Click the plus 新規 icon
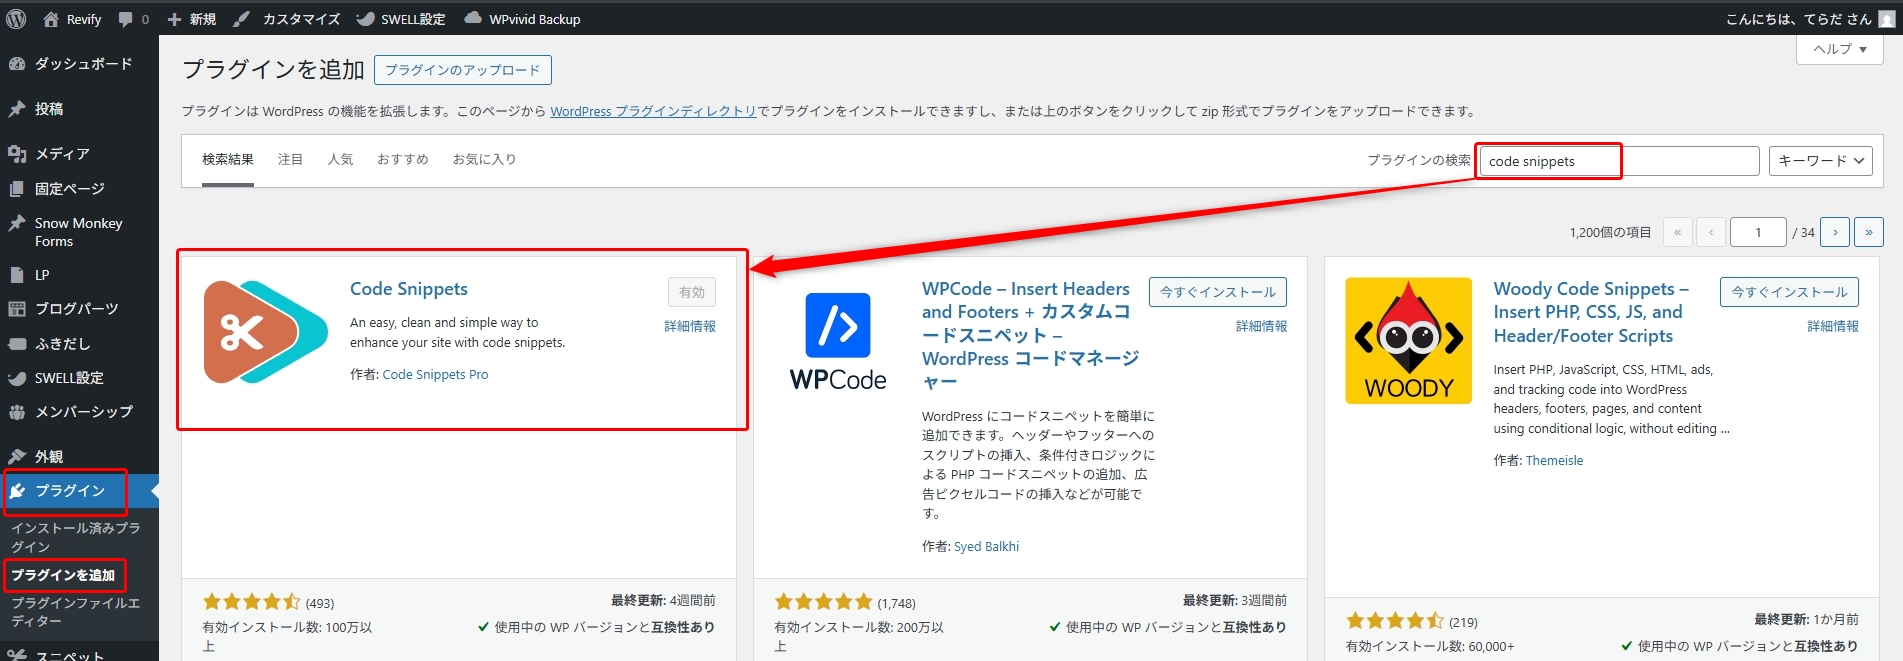1903x661 pixels. (174, 19)
